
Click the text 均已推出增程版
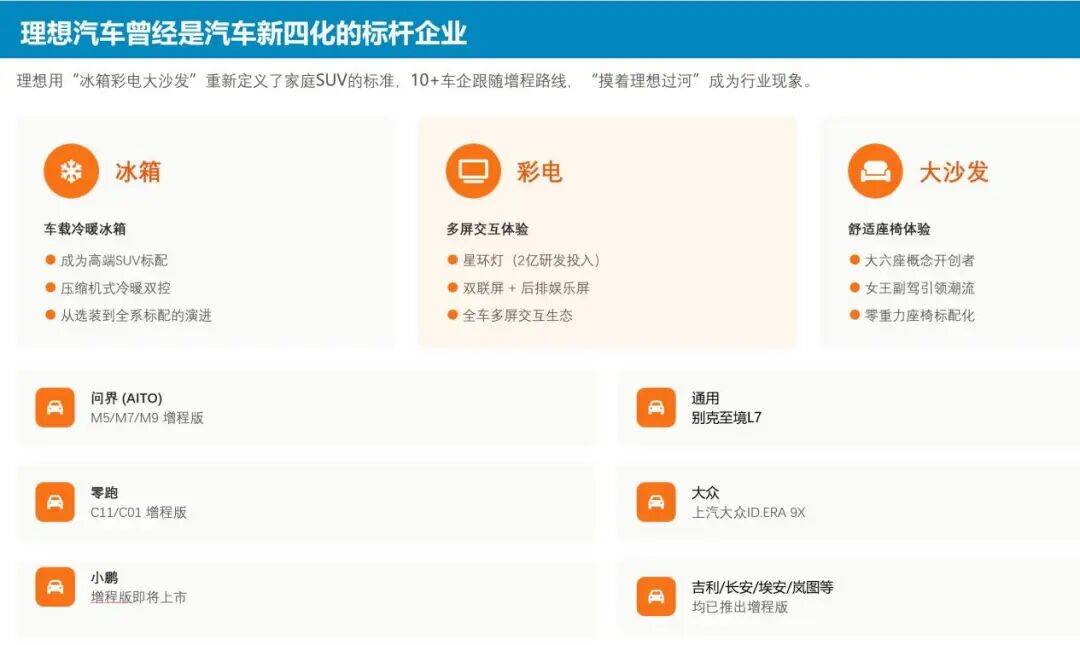tap(740, 607)
